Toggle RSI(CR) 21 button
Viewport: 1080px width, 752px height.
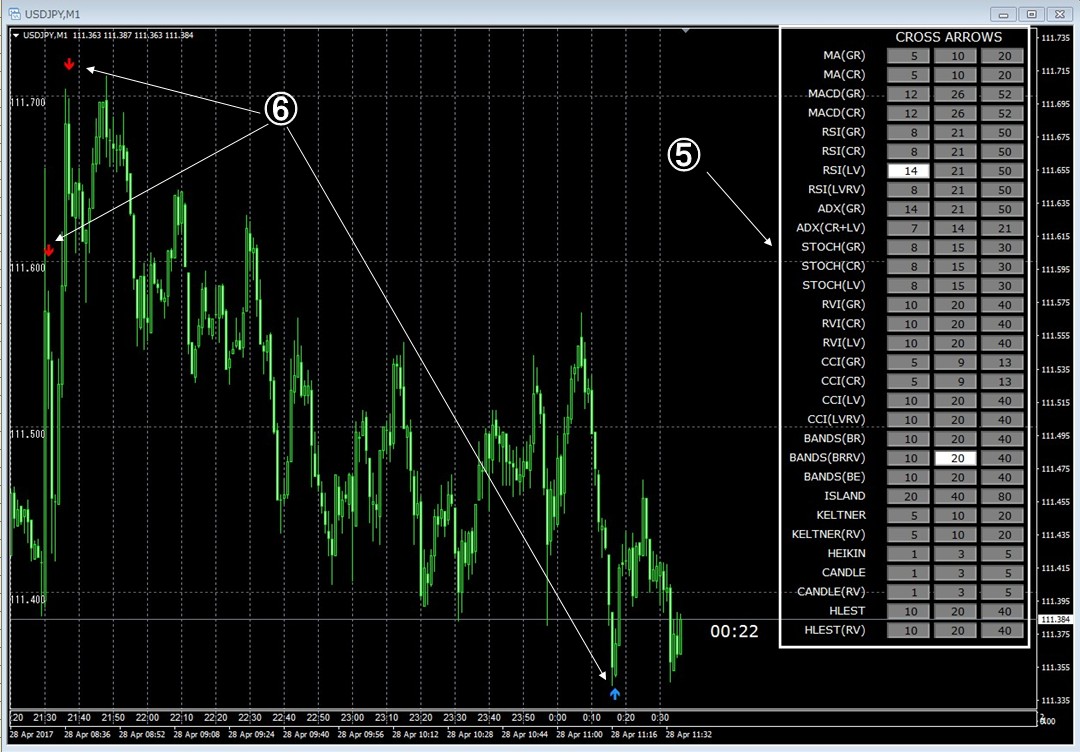click(x=955, y=152)
